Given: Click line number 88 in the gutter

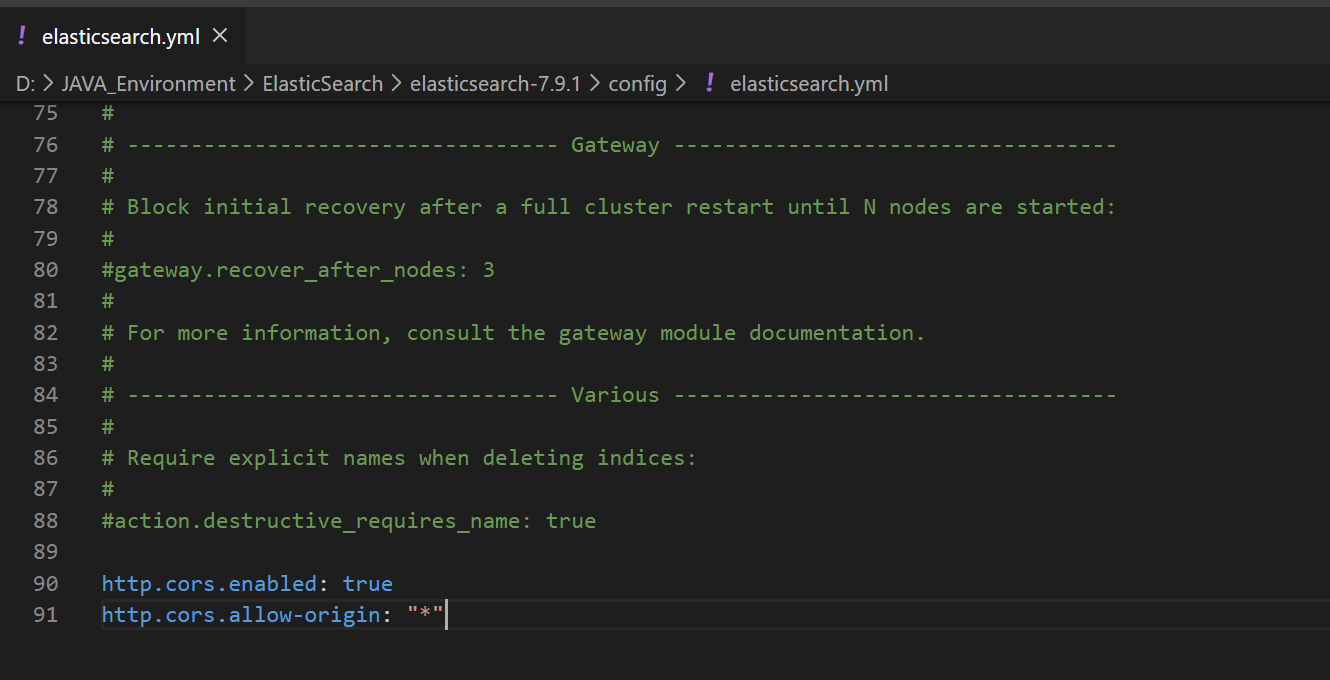Looking at the screenshot, I should tap(46, 521).
